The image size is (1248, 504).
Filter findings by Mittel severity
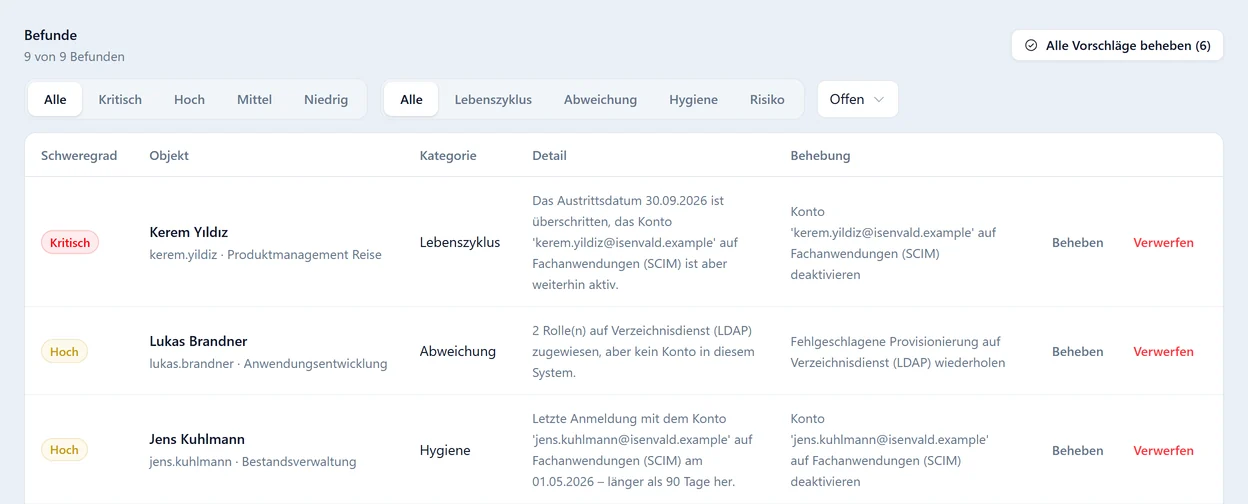click(x=254, y=99)
